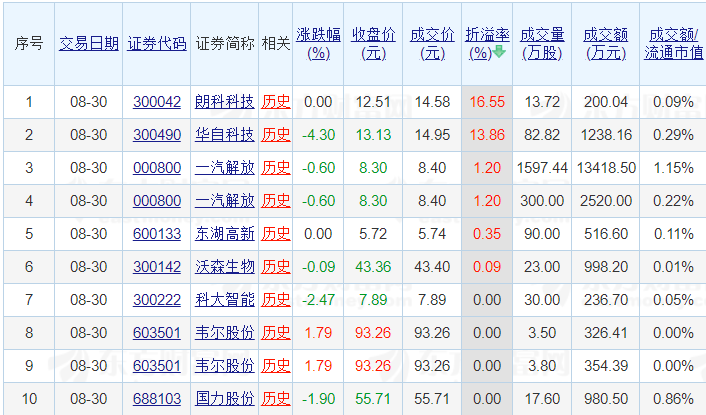The width and height of the screenshot is (706, 415).
Task: View 历史 for the 国力股份 row
Action: pyautogui.click(x=276, y=398)
